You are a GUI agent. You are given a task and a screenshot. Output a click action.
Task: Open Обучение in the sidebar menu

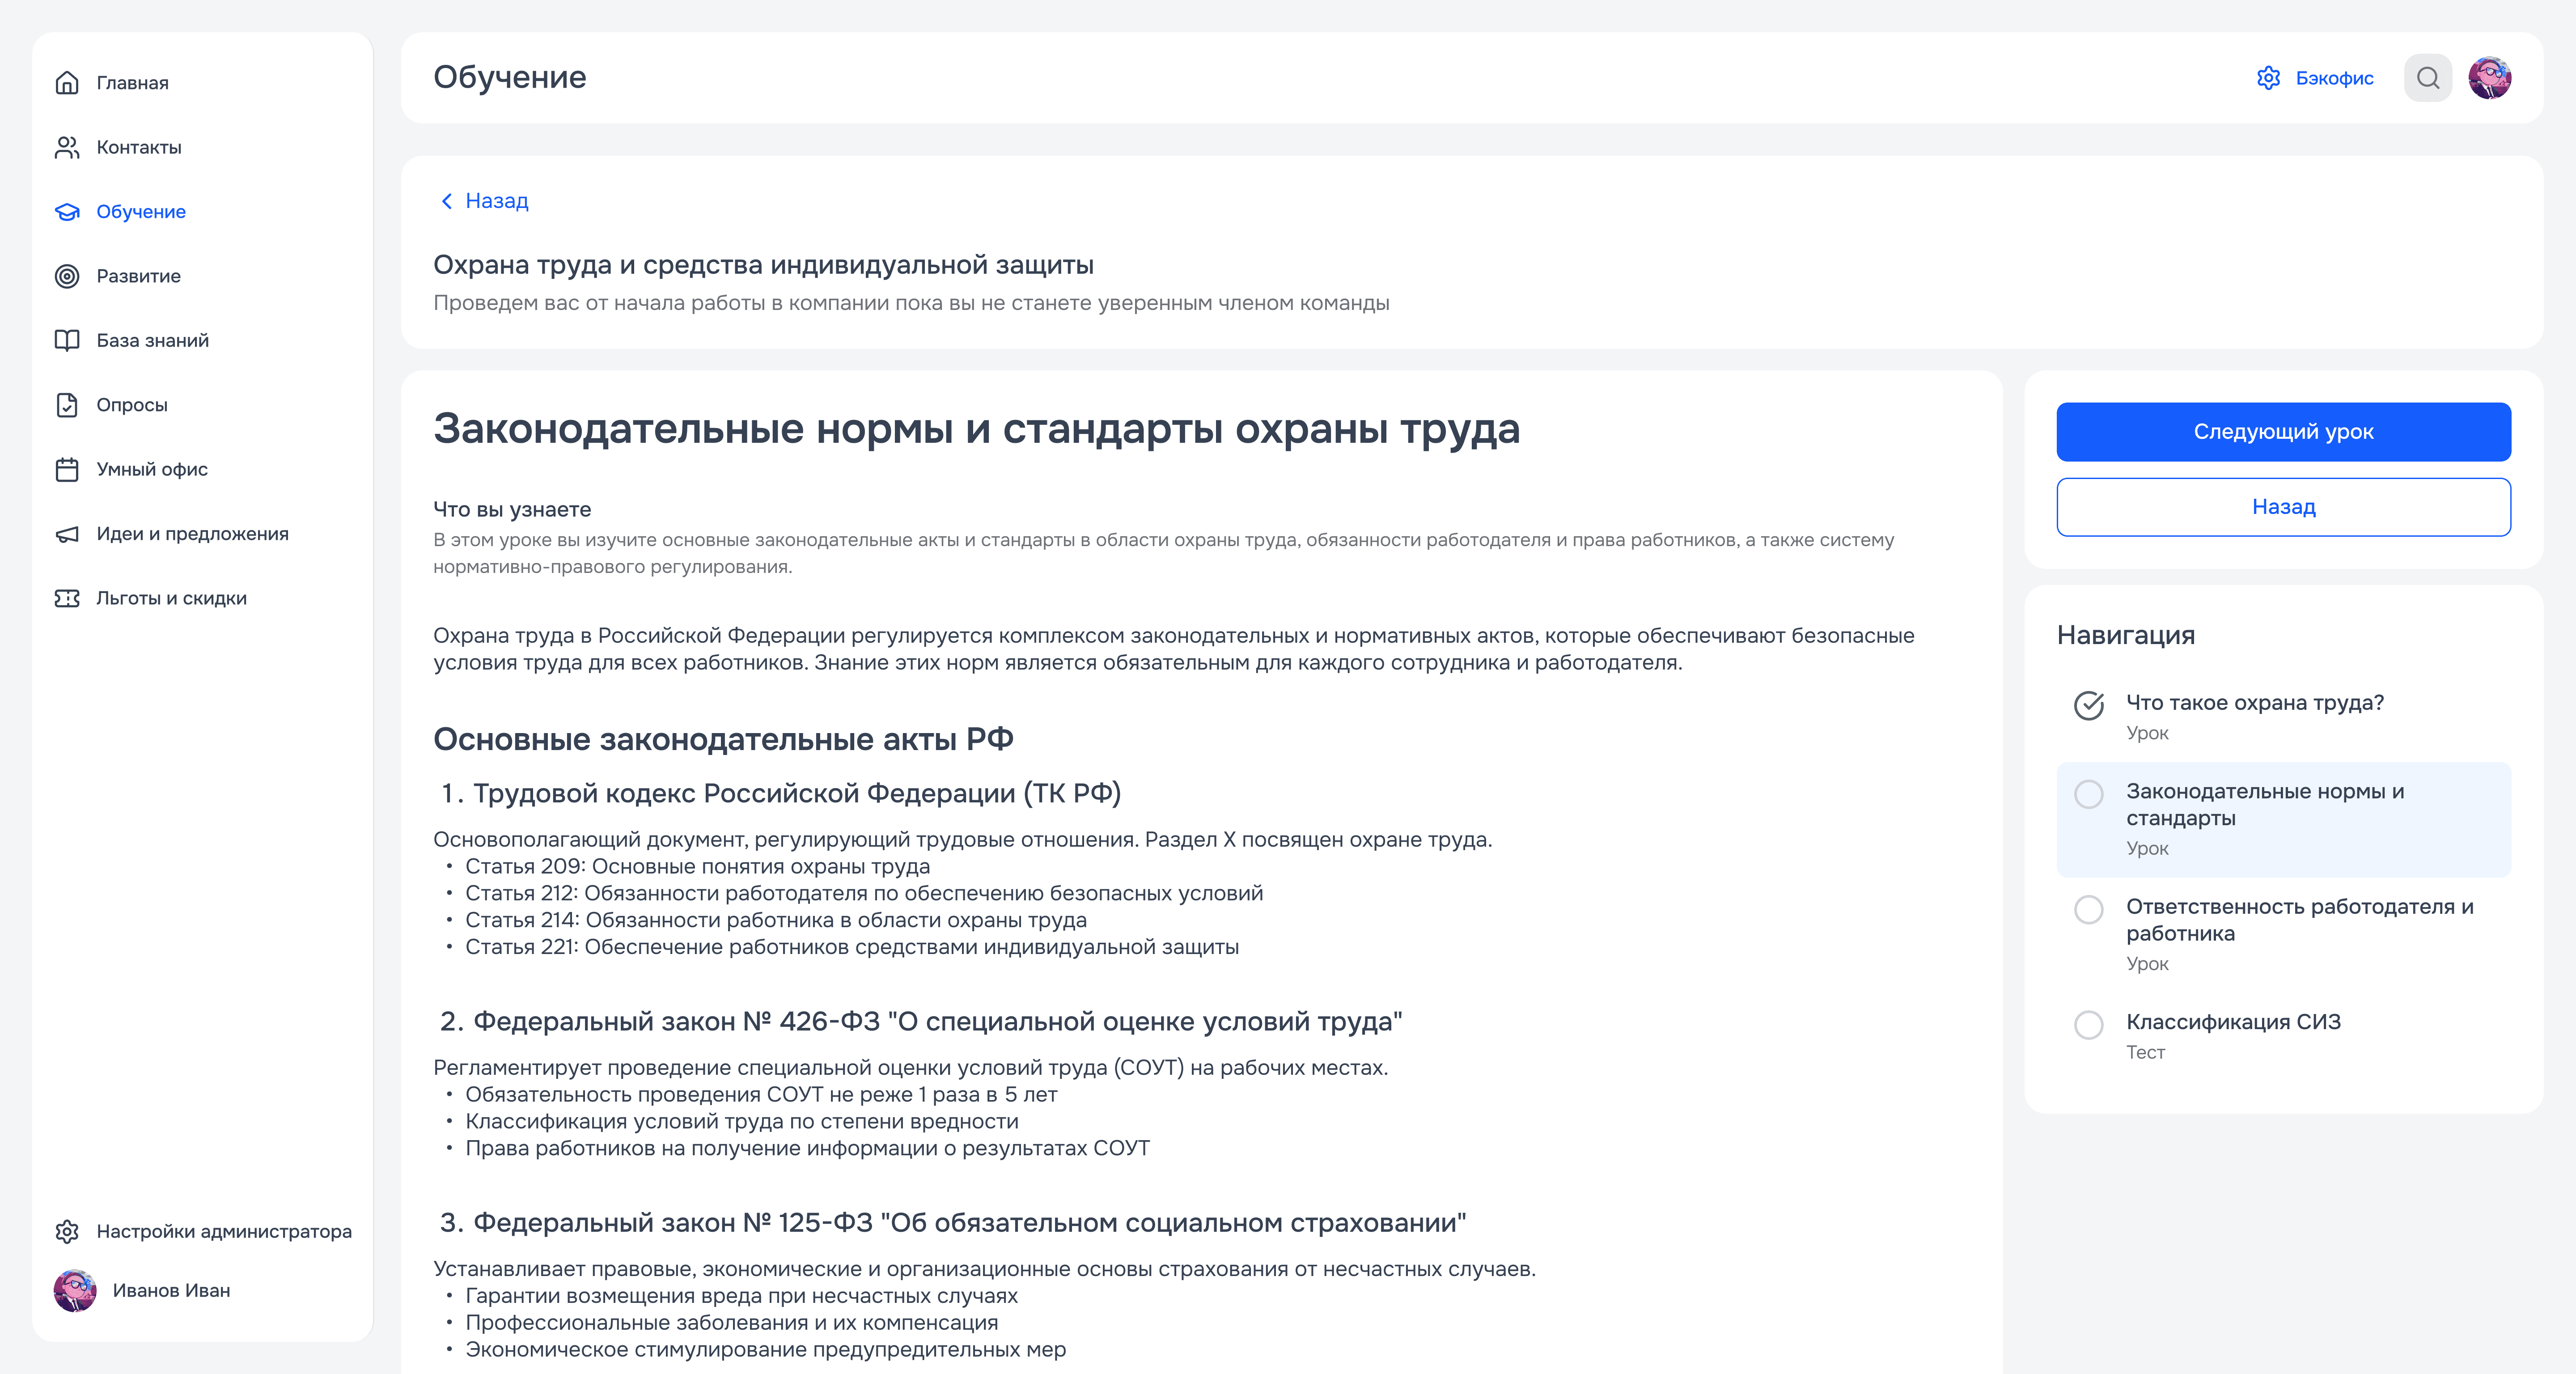(x=140, y=212)
